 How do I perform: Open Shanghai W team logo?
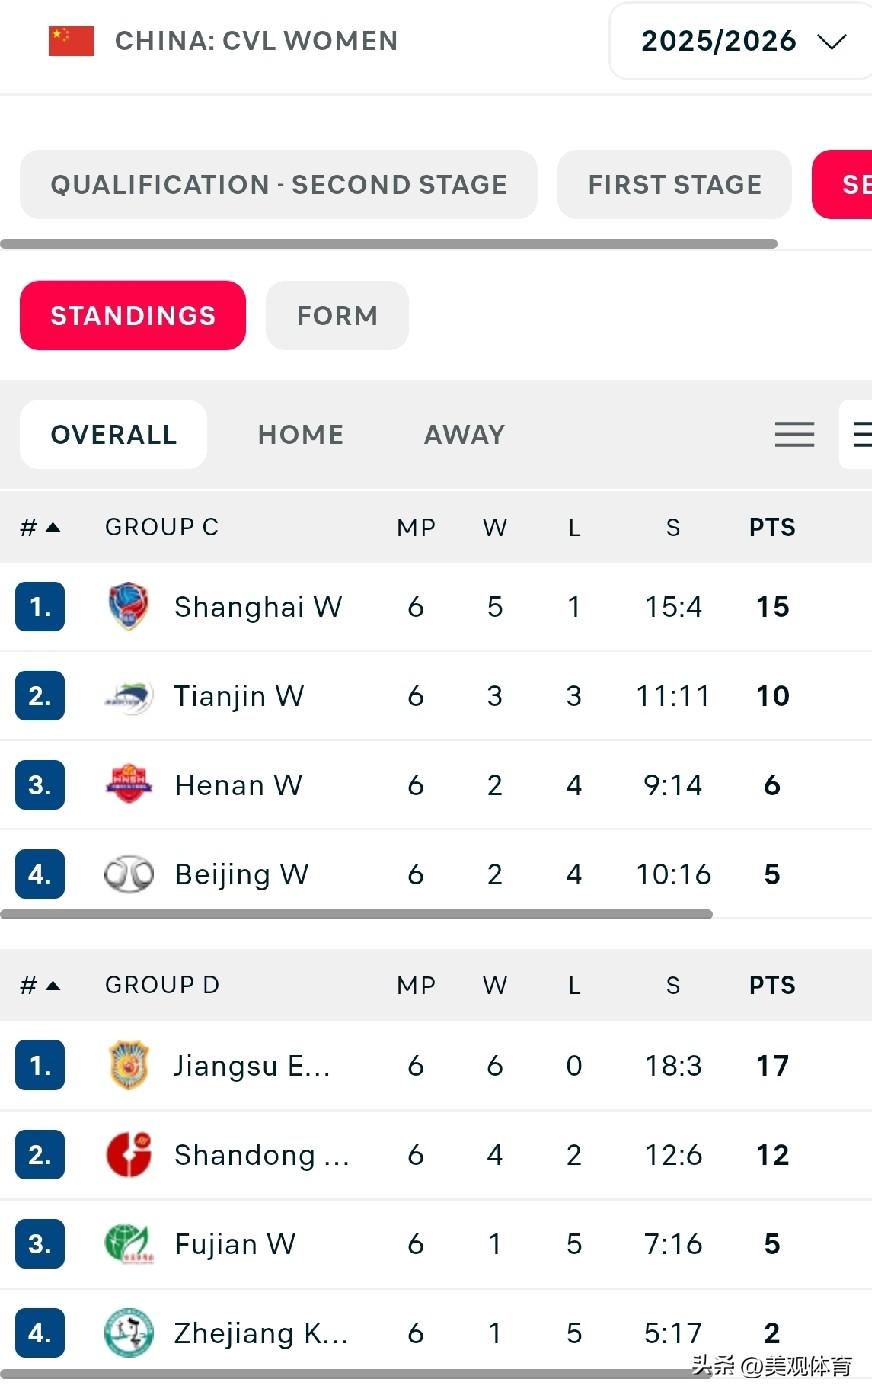(x=129, y=607)
